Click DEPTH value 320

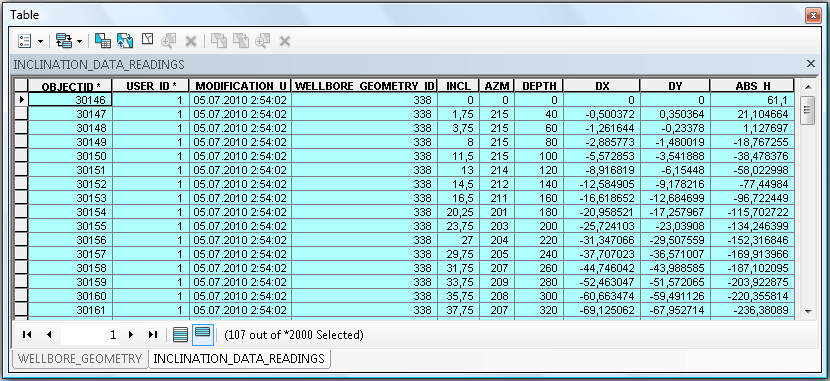pyautogui.click(x=539, y=310)
